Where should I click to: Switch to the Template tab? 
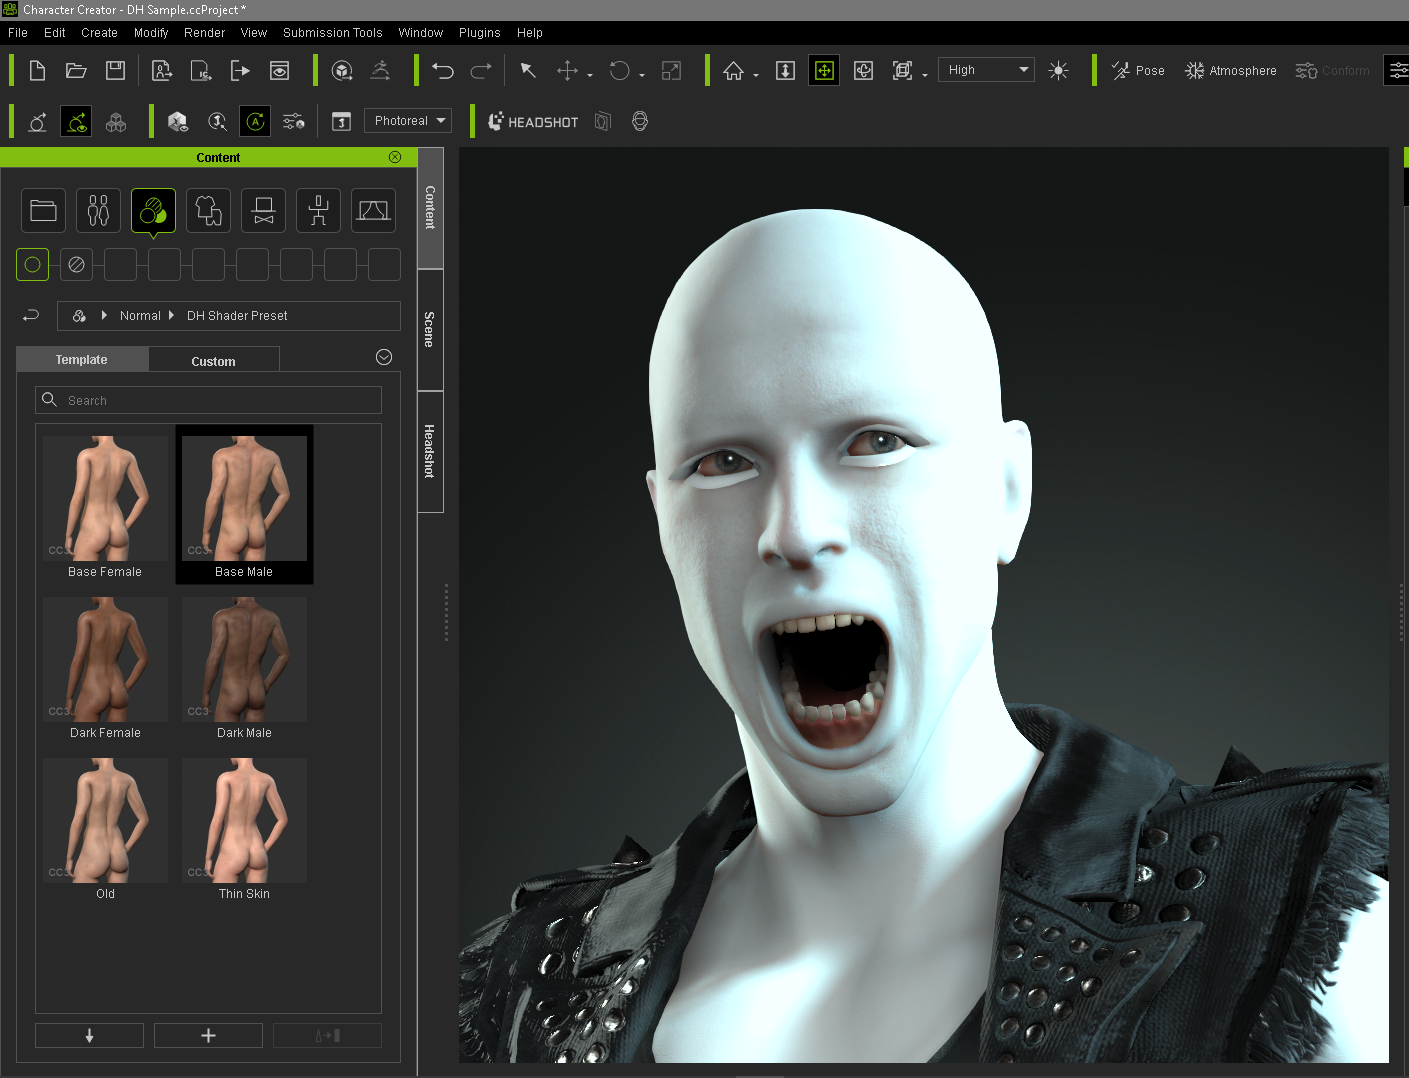(82, 360)
